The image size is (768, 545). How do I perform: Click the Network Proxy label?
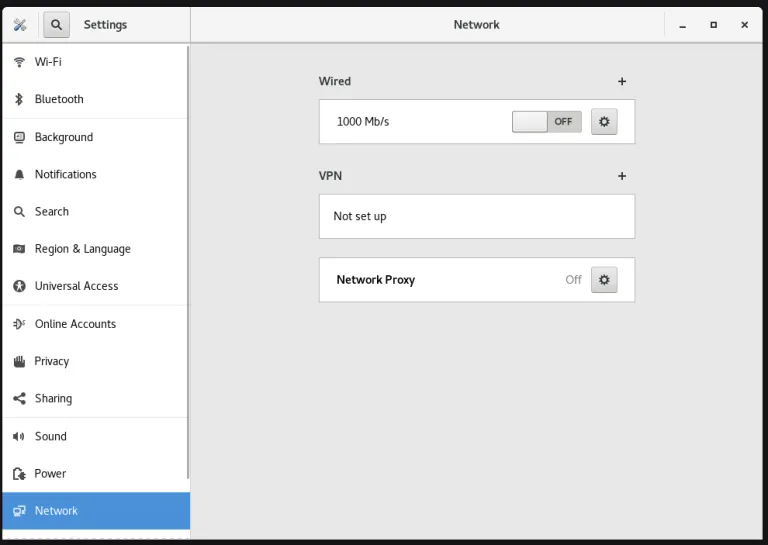tap(376, 280)
